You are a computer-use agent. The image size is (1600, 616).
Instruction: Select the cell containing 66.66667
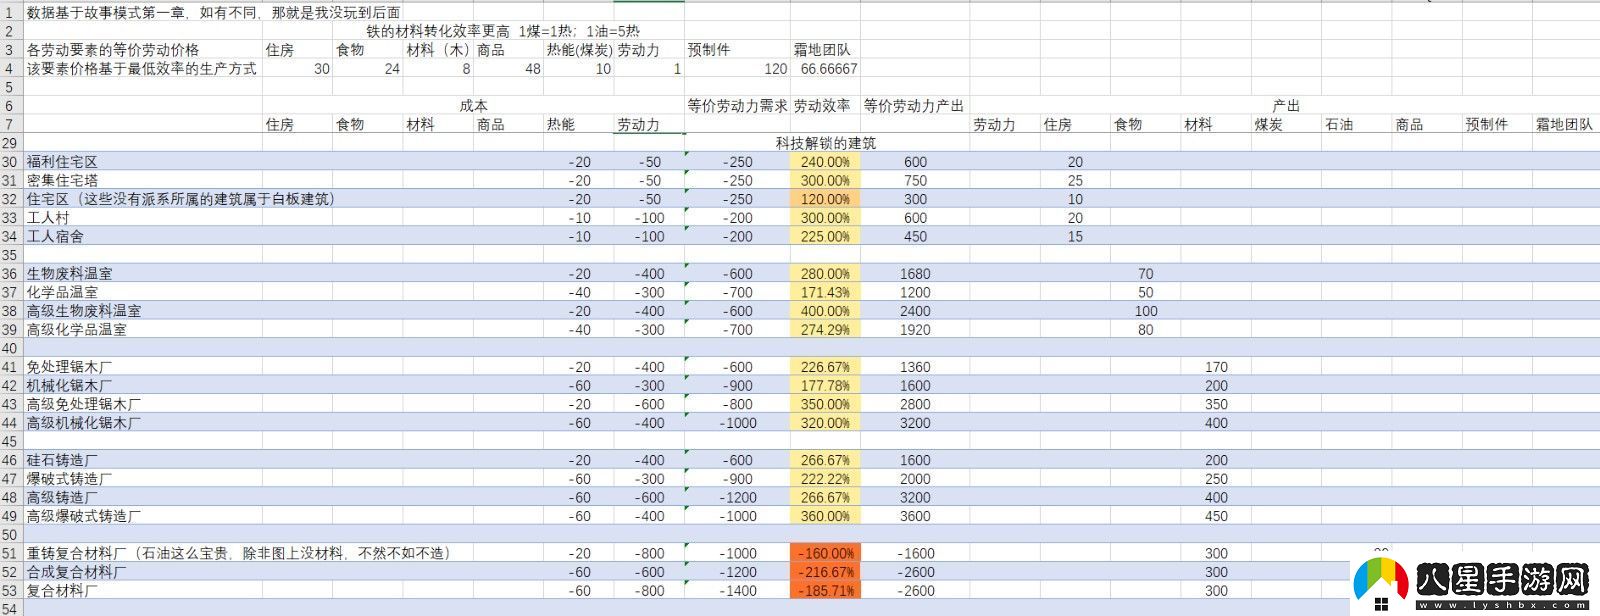[x=828, y=69]
